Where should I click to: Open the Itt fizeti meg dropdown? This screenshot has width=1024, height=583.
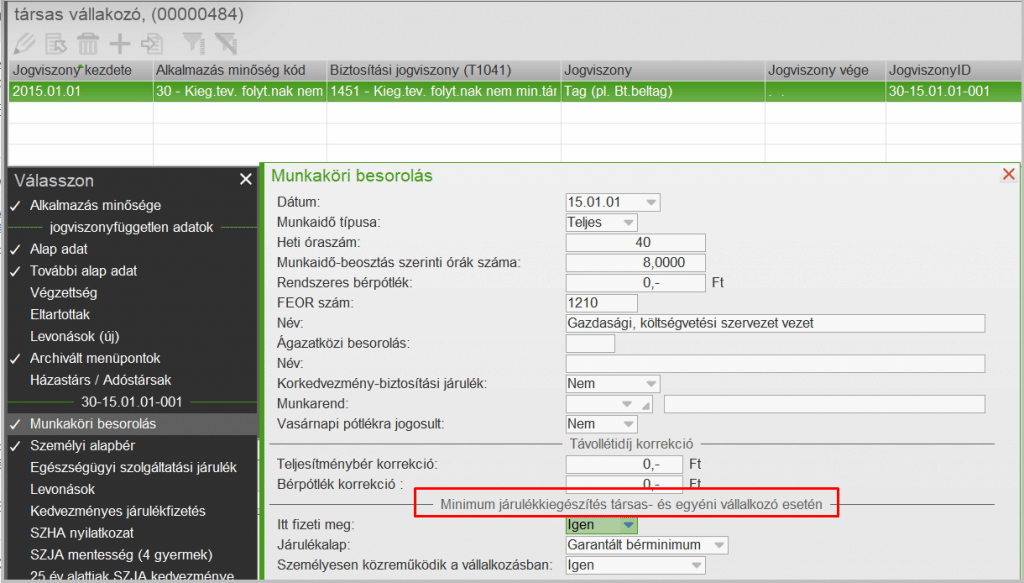[x=626, y=524]
